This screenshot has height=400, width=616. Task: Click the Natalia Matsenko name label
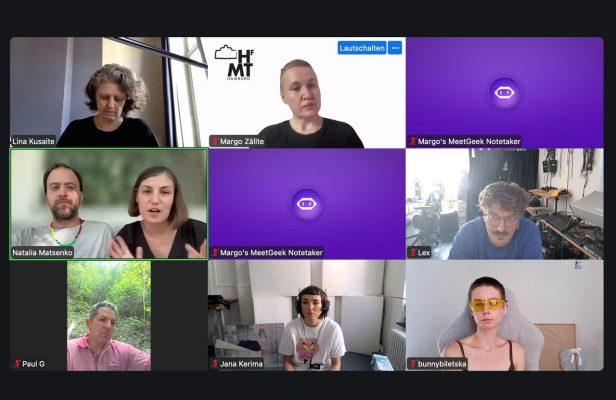tap(42, 253)
